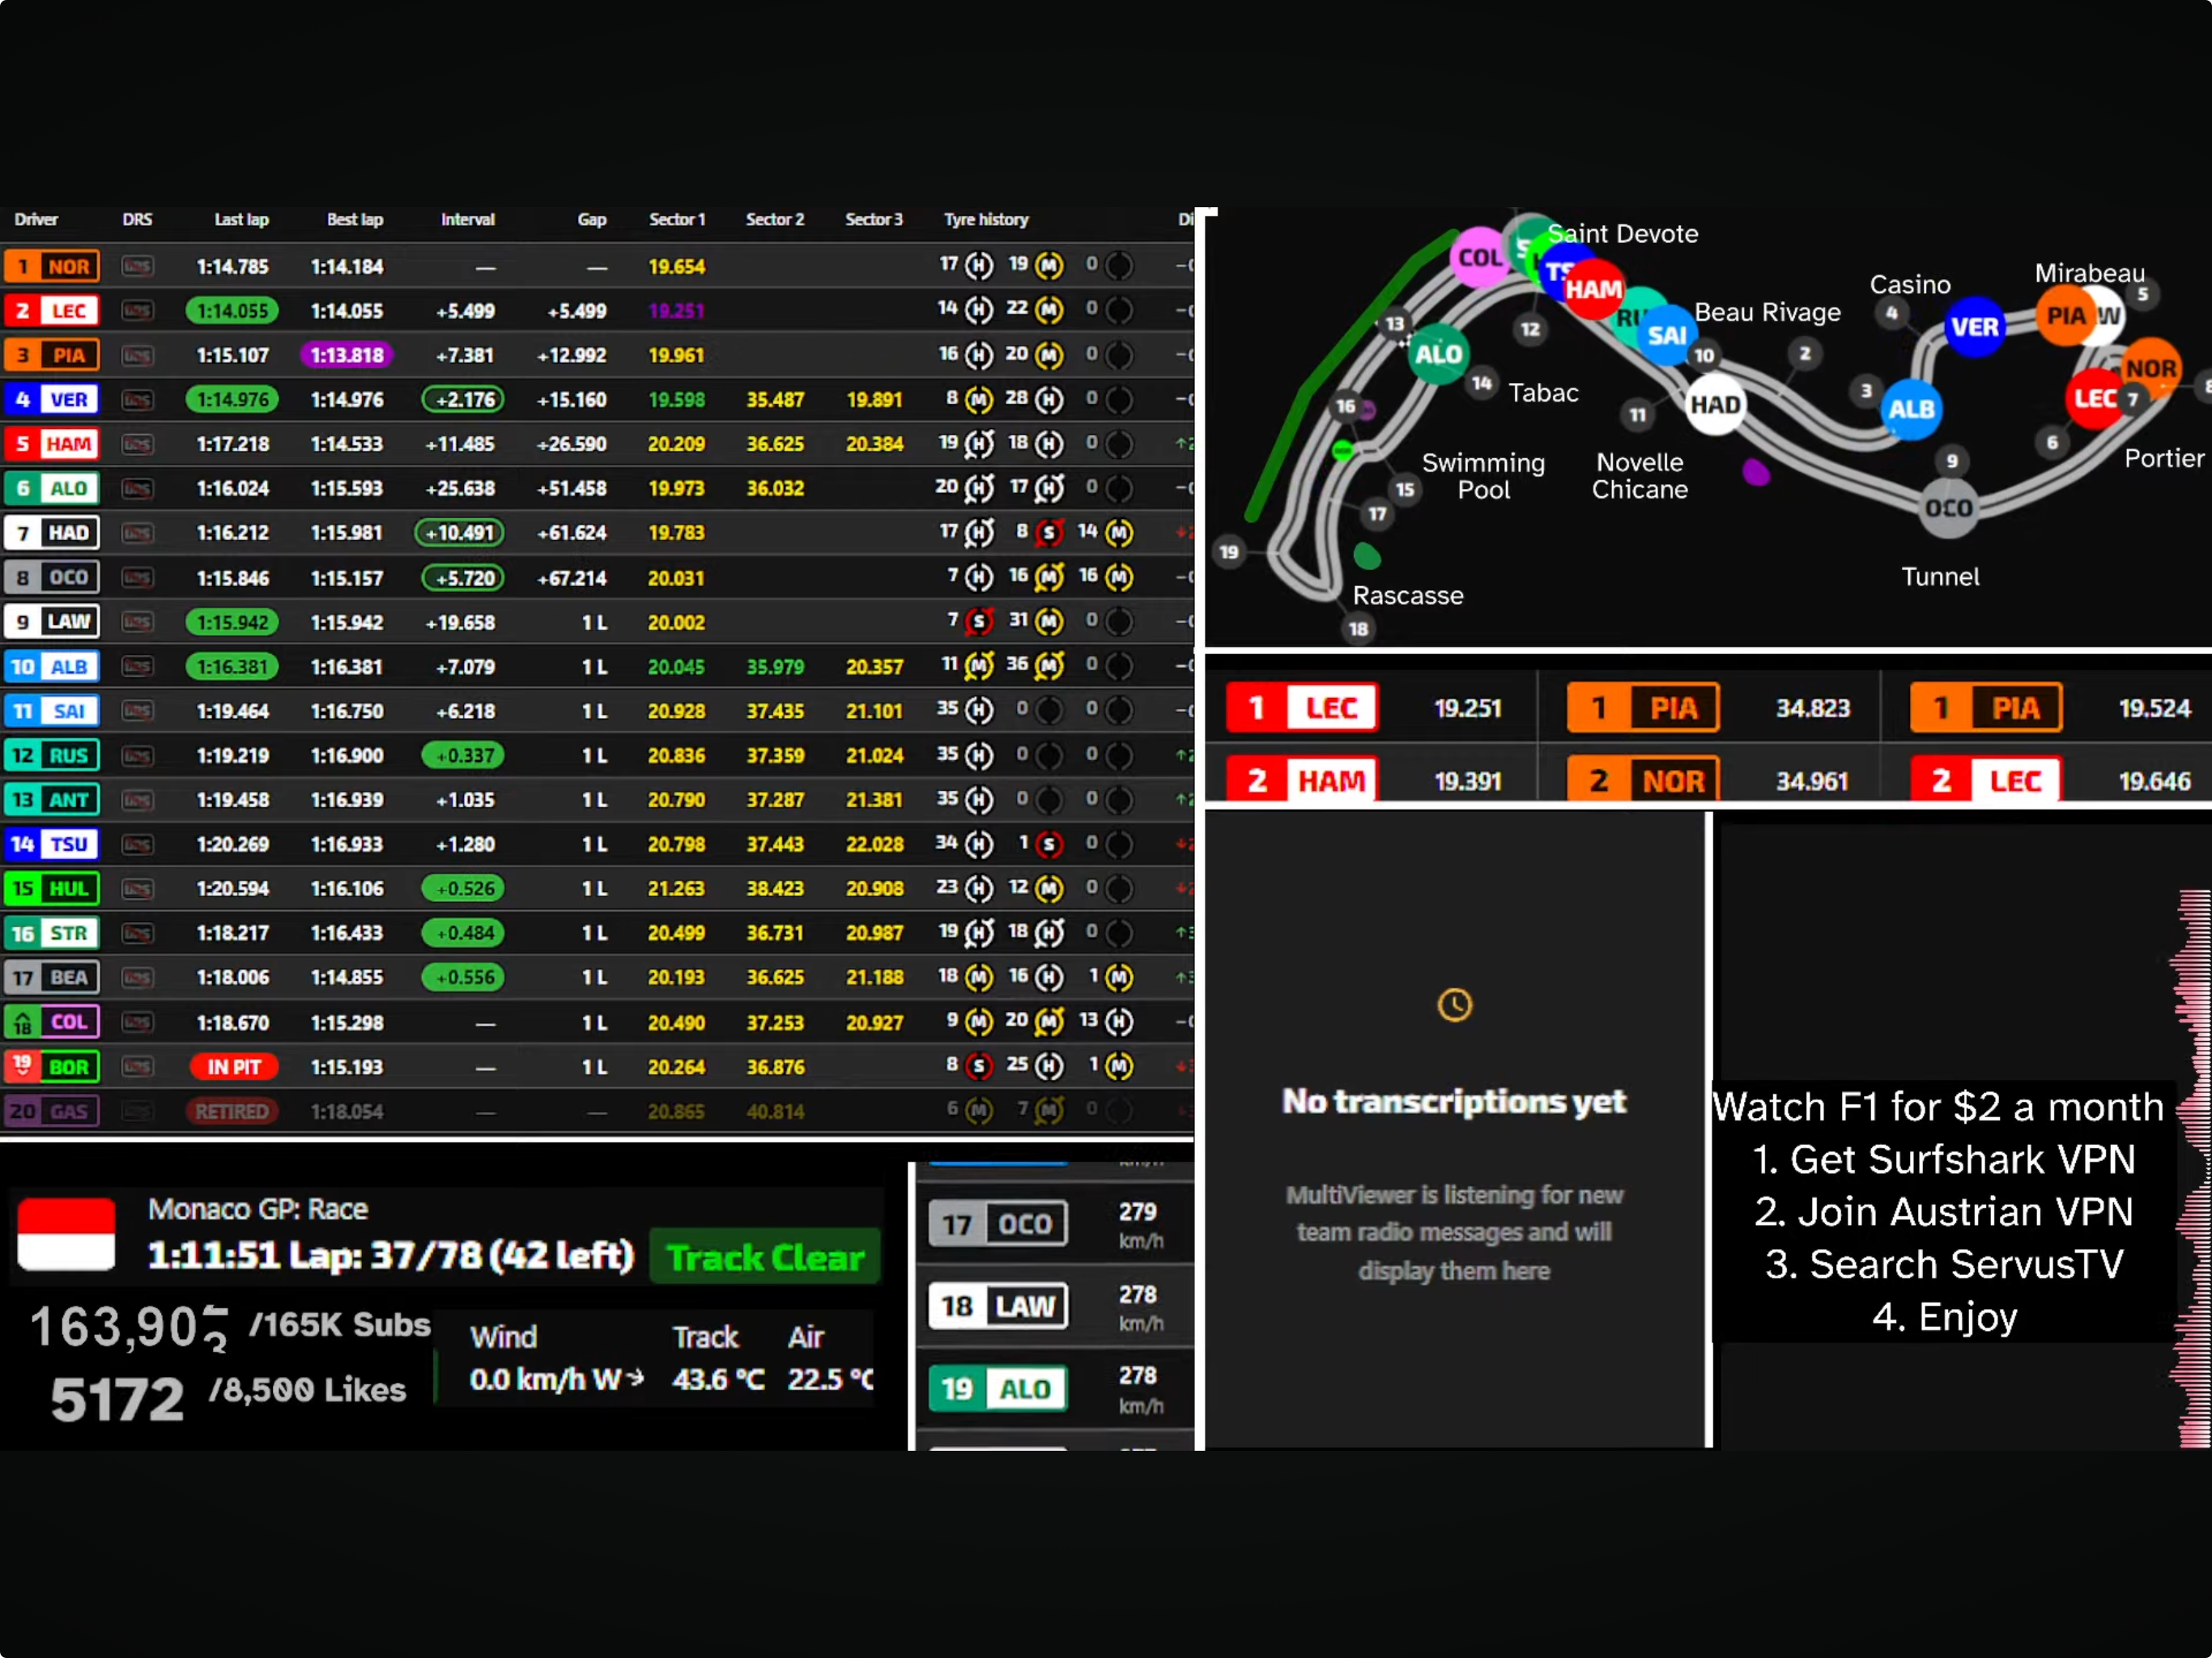Image resolution: width=2212 pixels, height=1658 pixels.
Task: Click VER's +2.176 interval pill
Action: [x=463, y=399]
